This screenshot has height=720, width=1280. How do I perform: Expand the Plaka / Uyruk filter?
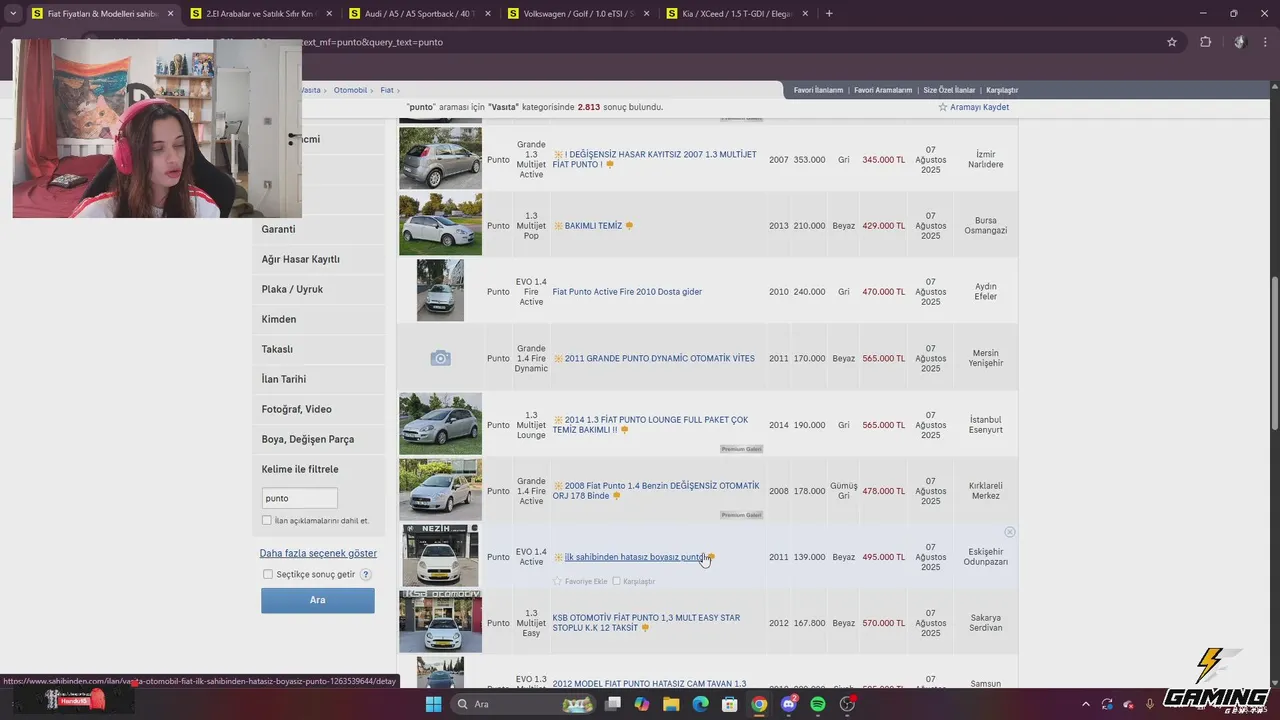(319, 289)
